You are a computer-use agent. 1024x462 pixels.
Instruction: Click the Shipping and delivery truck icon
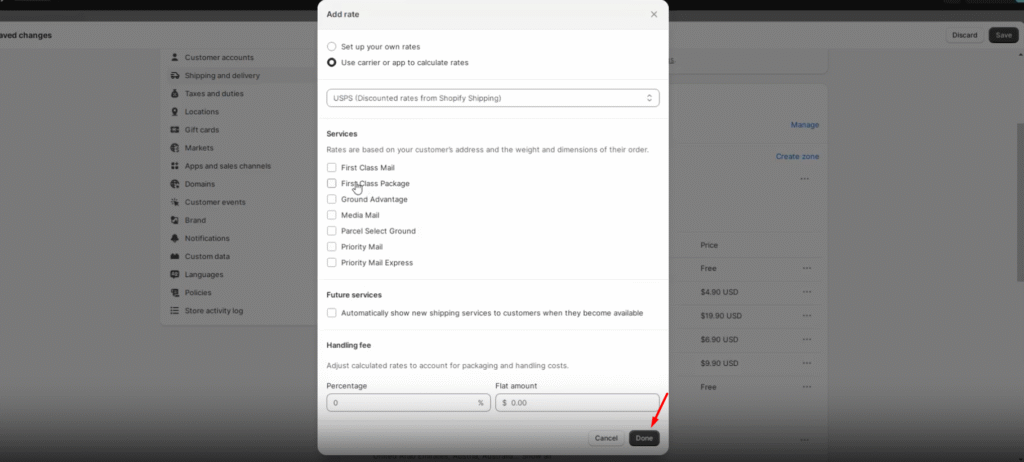click(x=174, y=76)
